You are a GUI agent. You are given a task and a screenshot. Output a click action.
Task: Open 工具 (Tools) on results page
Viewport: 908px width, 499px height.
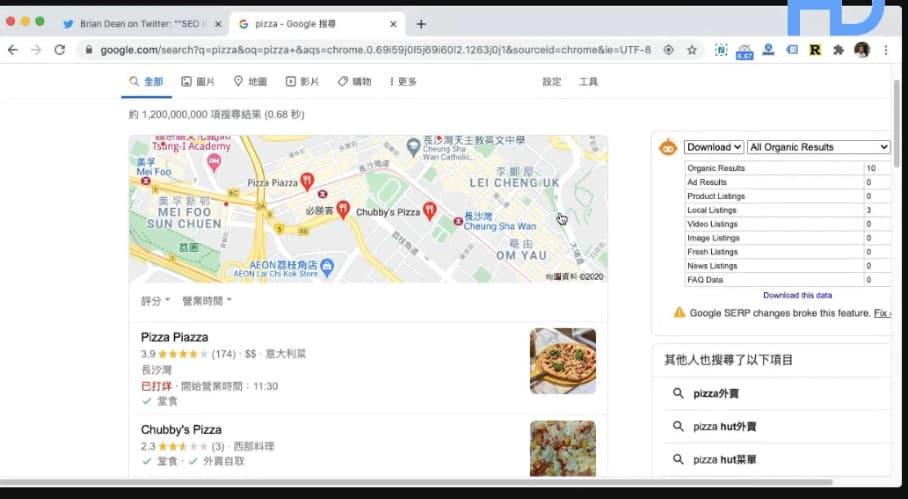[588, 82]
